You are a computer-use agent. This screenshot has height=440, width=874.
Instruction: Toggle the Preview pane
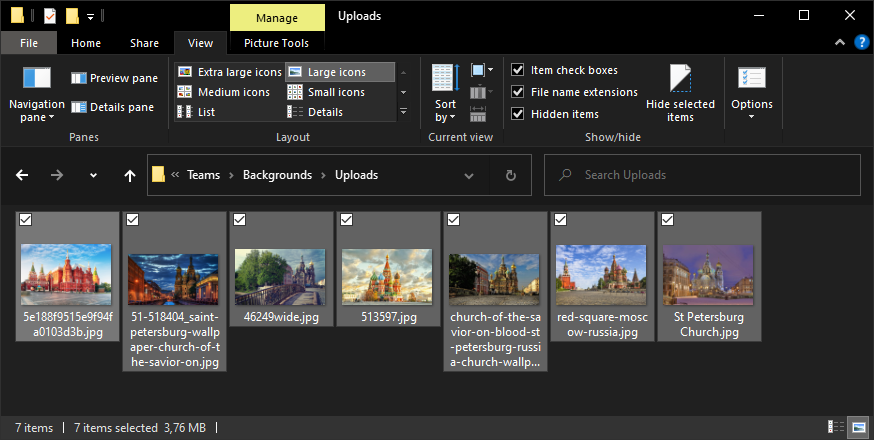pos(114,78)
